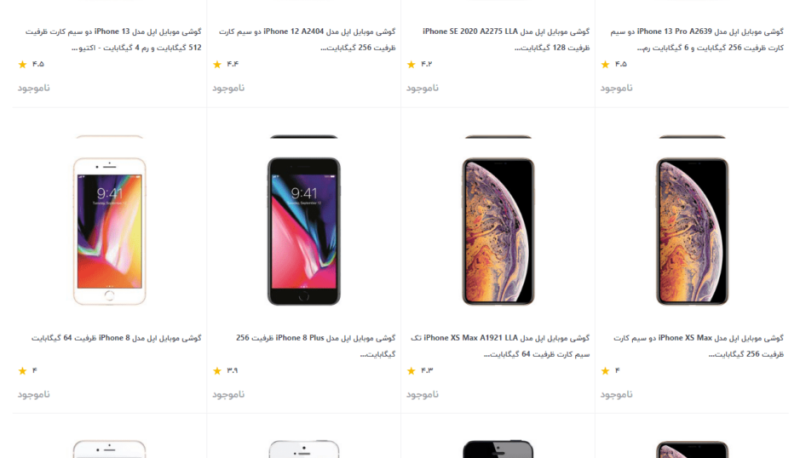Click the star icon under dual-SIM iPhone XS Max
This screenshot has height=458, width=800.
coord(605,371)
